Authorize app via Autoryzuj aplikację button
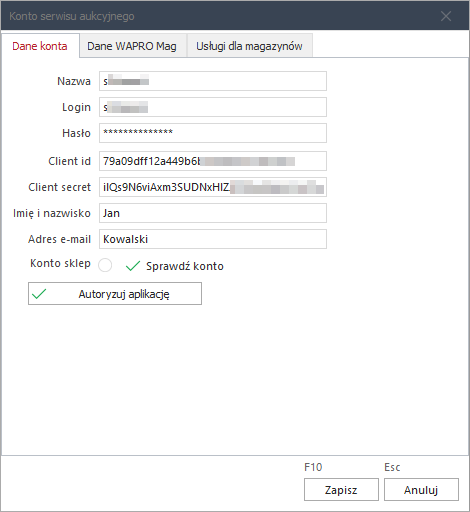This screenshot has height=512, width=470. tap(115, 294)
